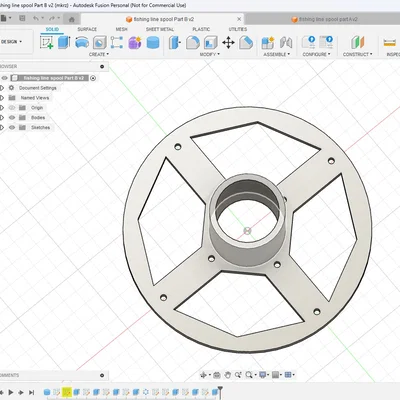This screenshot has width=400, height=400.
Task: Select the Look At navigation tool
Action: 217,375
